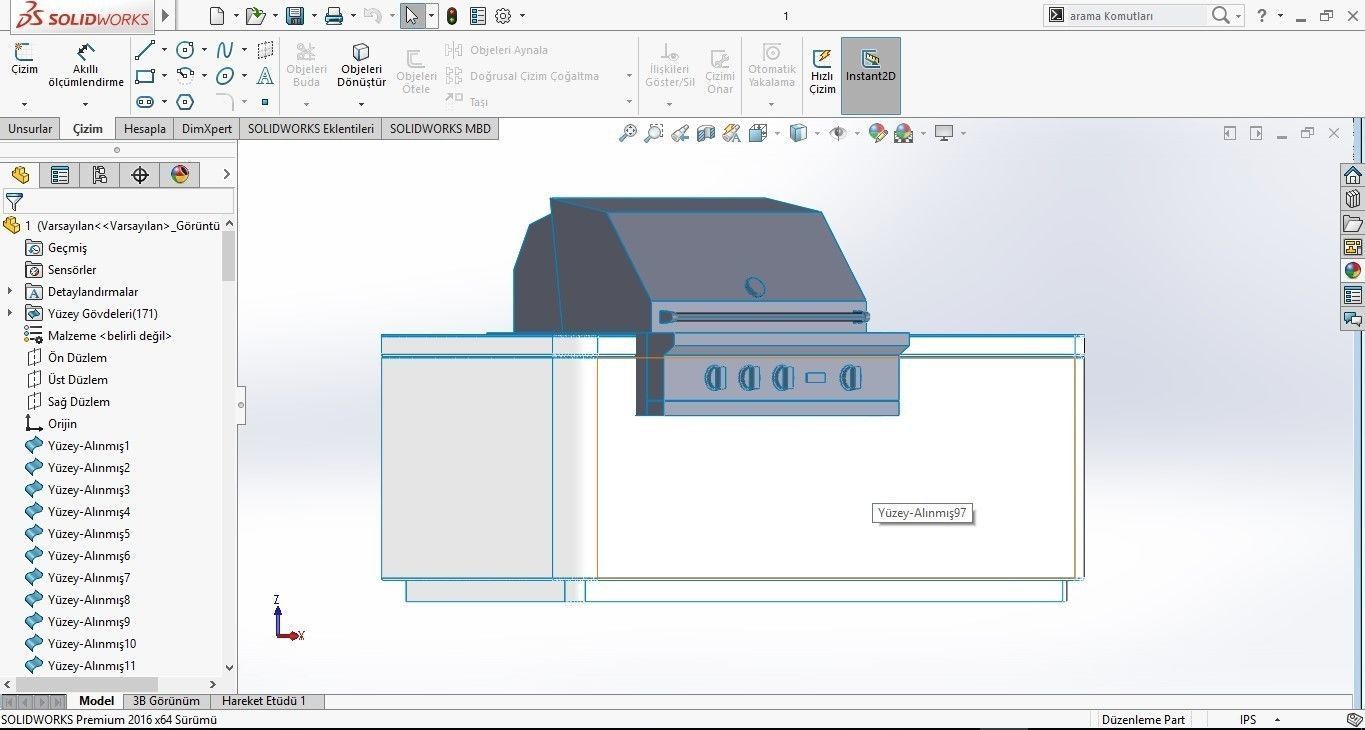This screenshot has height=730, width=1365.
Task: Click the arama Komutları search field
Action: tap(1136, 16)
